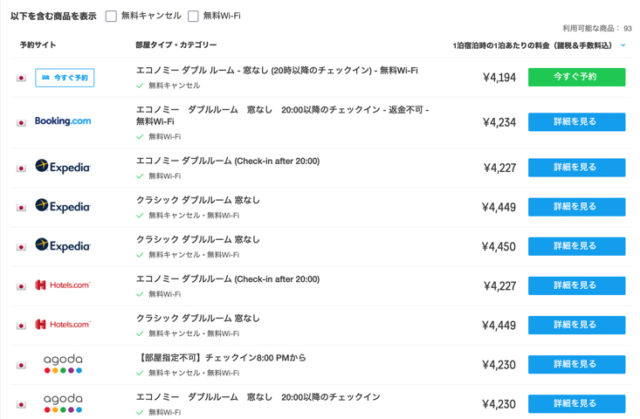Click the outlined 今すぐ予約 button at left
Screen dimensions: 640x419
(x=65, y=78)
